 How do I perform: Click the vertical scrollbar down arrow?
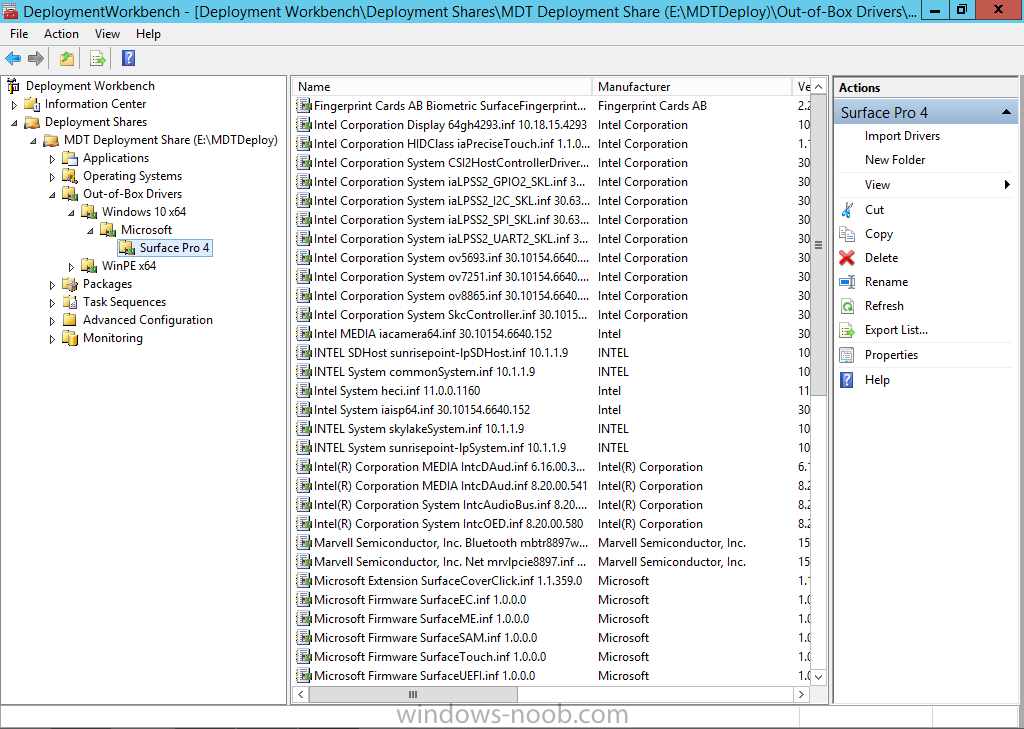tap(819, 677)
